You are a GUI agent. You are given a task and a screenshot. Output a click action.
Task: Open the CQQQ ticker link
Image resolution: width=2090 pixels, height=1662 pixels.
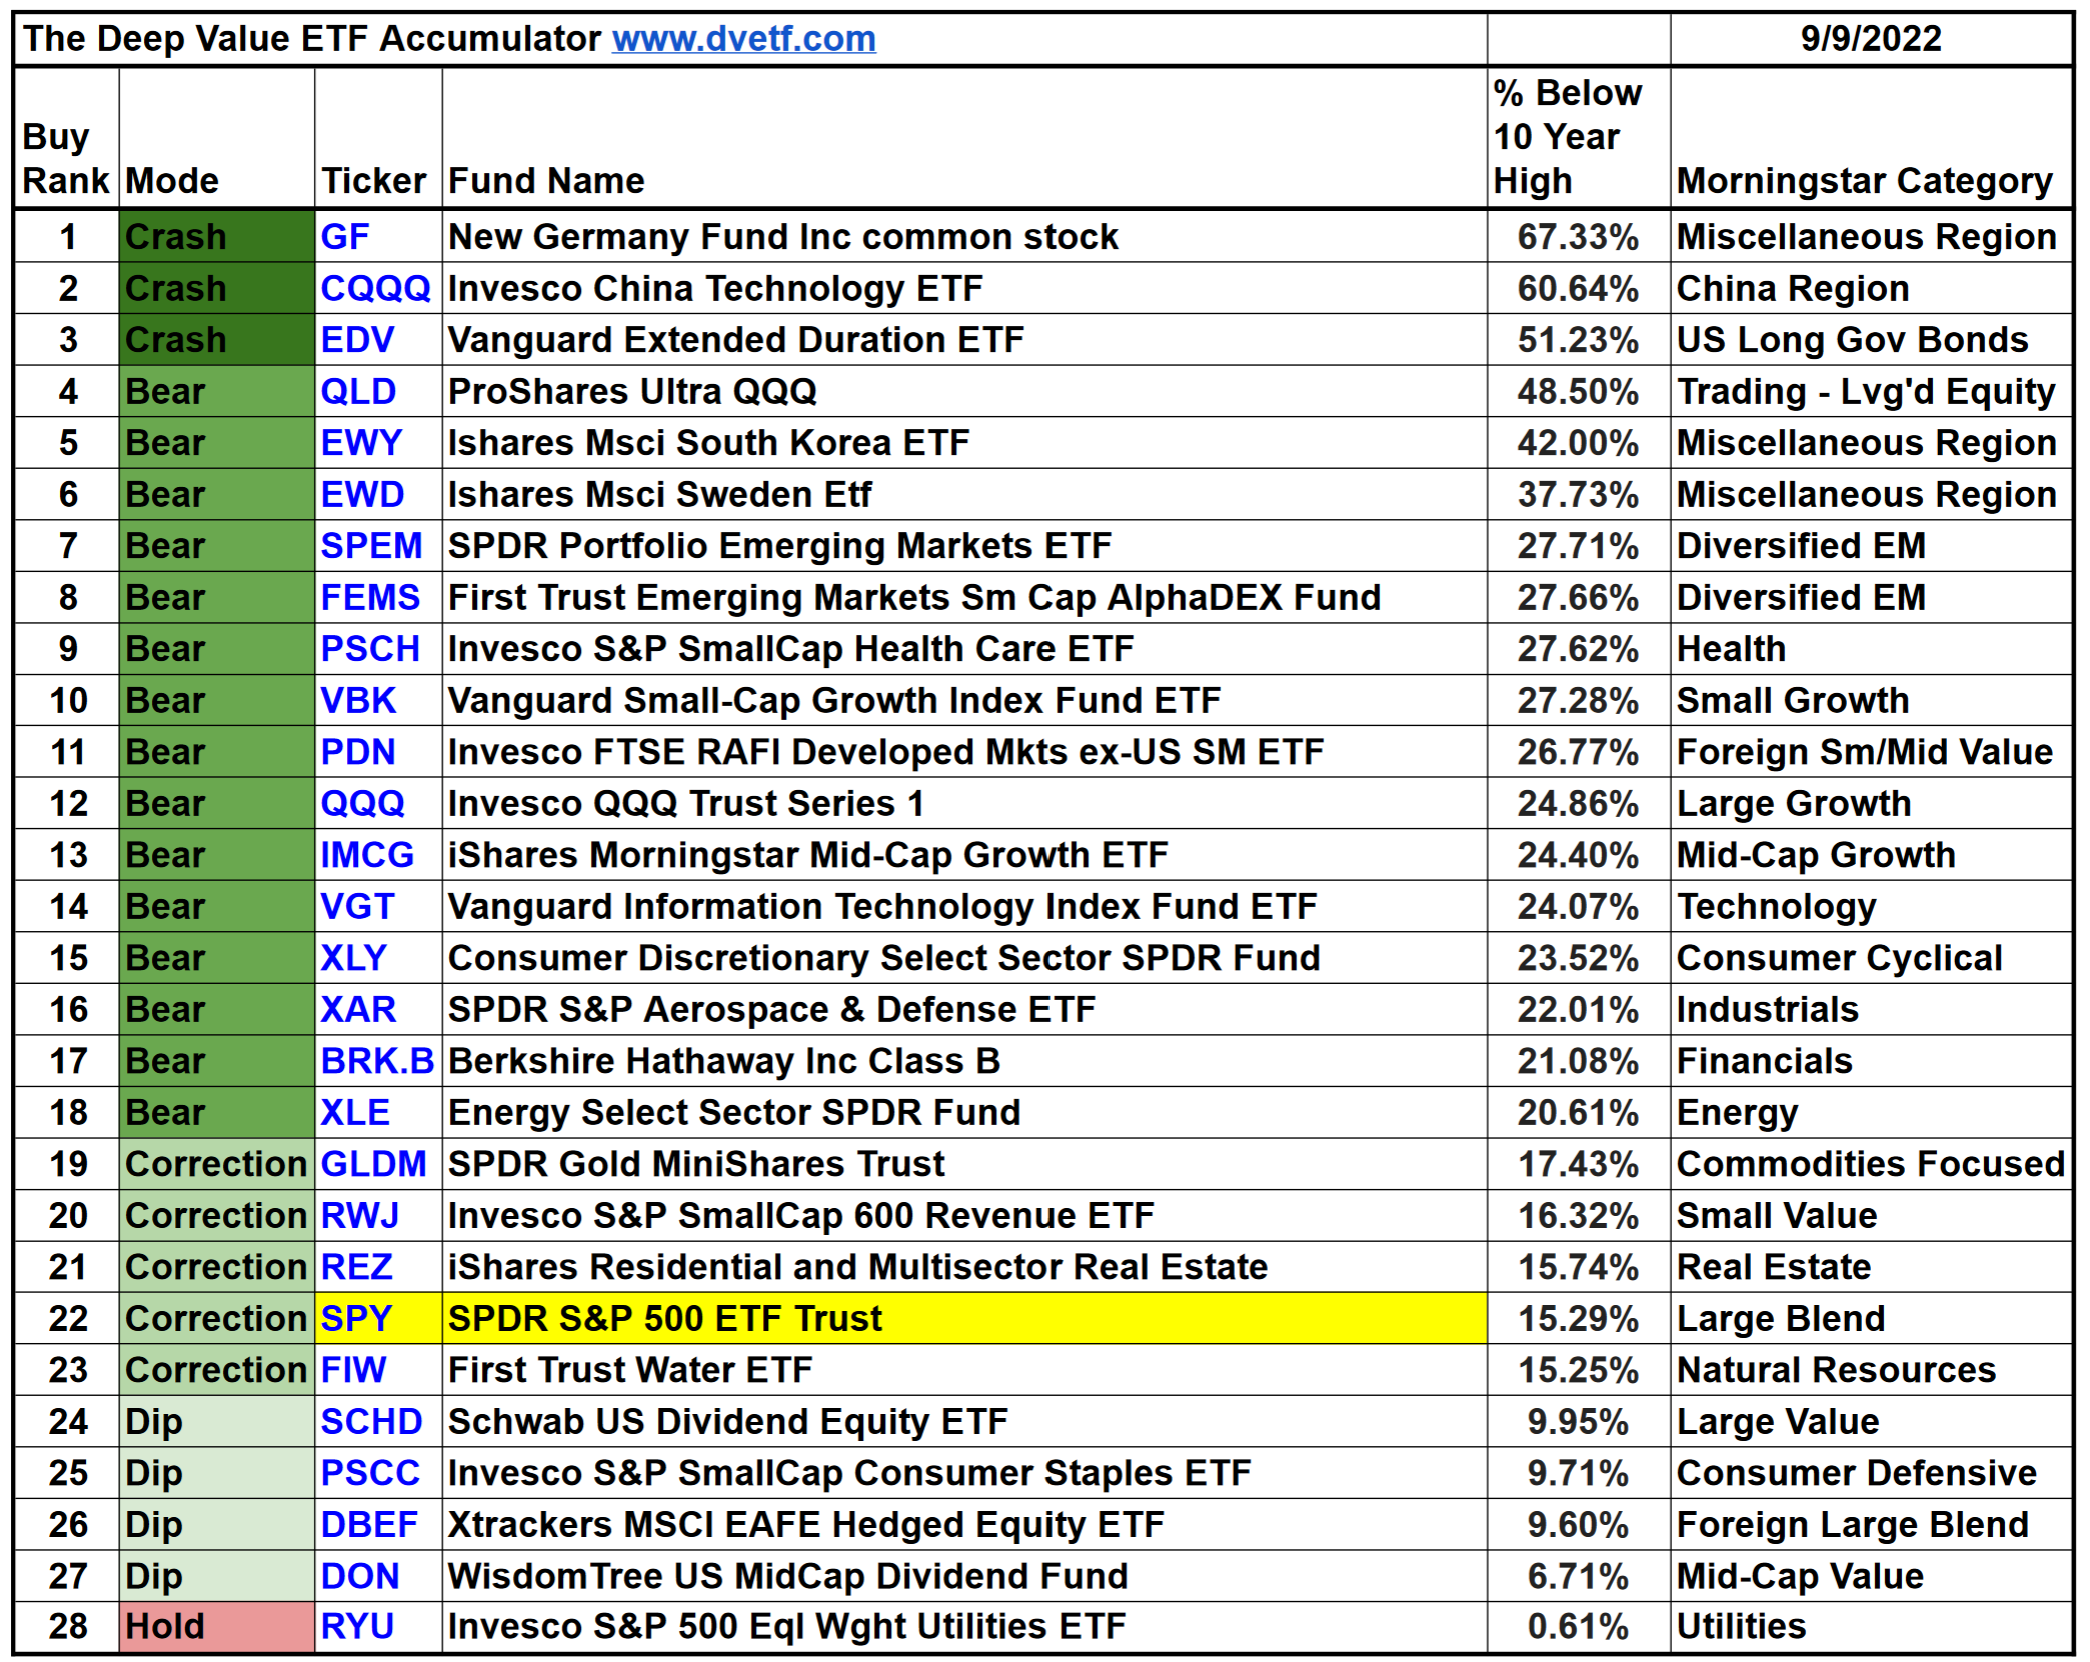pos(375,289)
